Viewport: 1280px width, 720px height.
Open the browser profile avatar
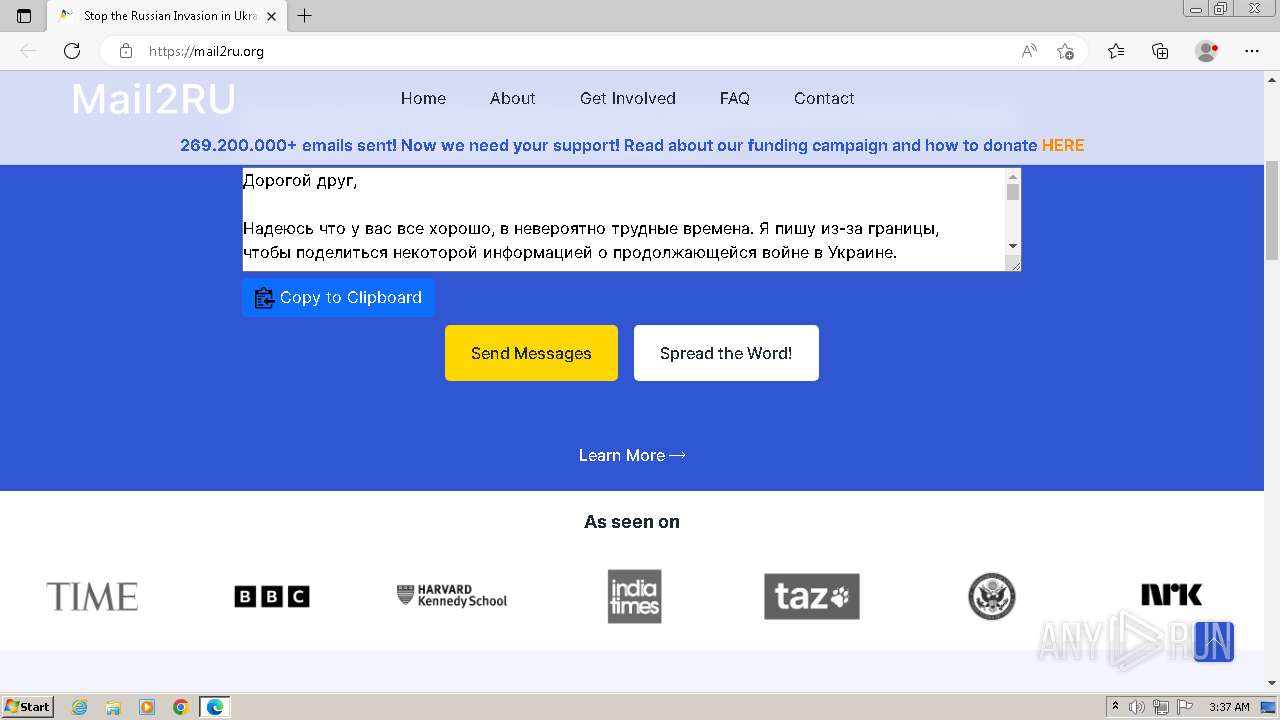pyautogui.click(x=1206, y=51)
